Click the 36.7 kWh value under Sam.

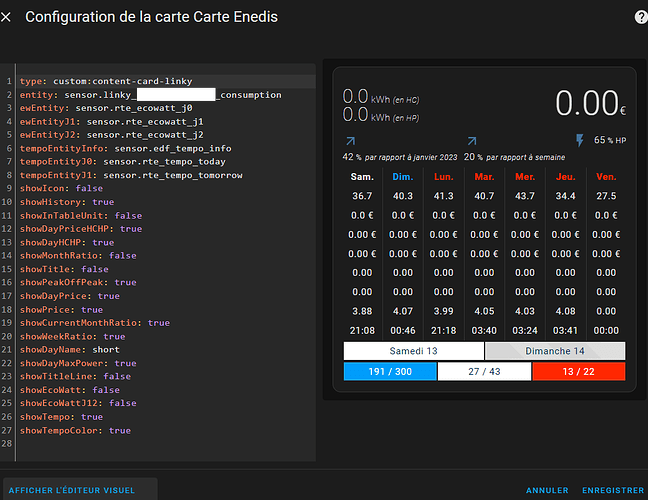point(362,196)
